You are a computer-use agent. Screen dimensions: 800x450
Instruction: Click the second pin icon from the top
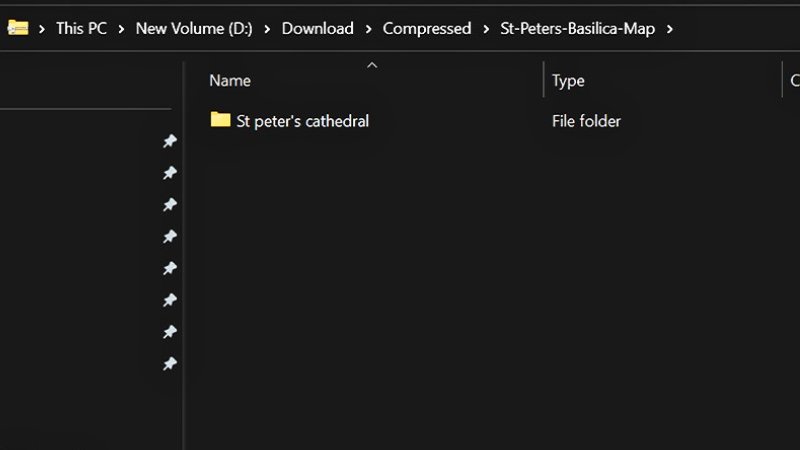click(170, 174)
